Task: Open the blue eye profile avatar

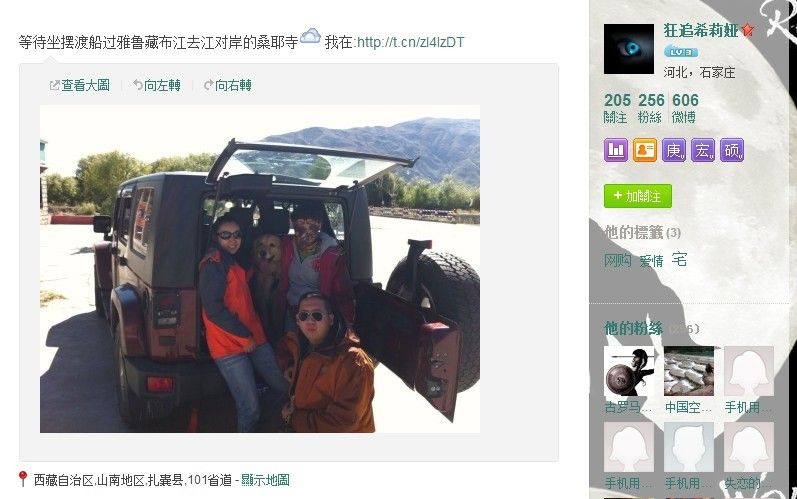Action: [629, 49]
